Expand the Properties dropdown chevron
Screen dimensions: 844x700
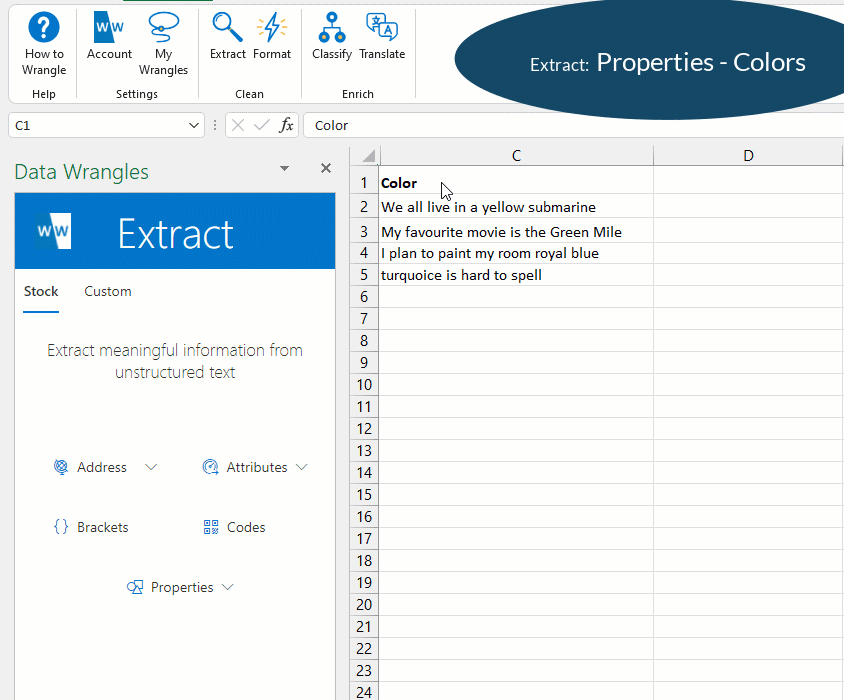pyautogui.click(x=228, y=587)
